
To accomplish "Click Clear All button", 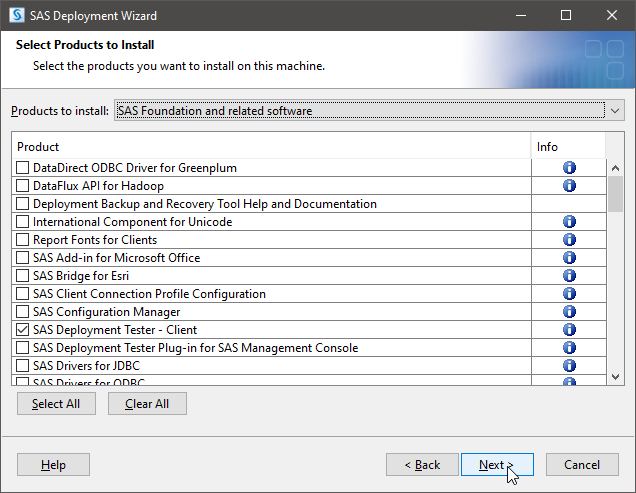I will click(147, 404).
